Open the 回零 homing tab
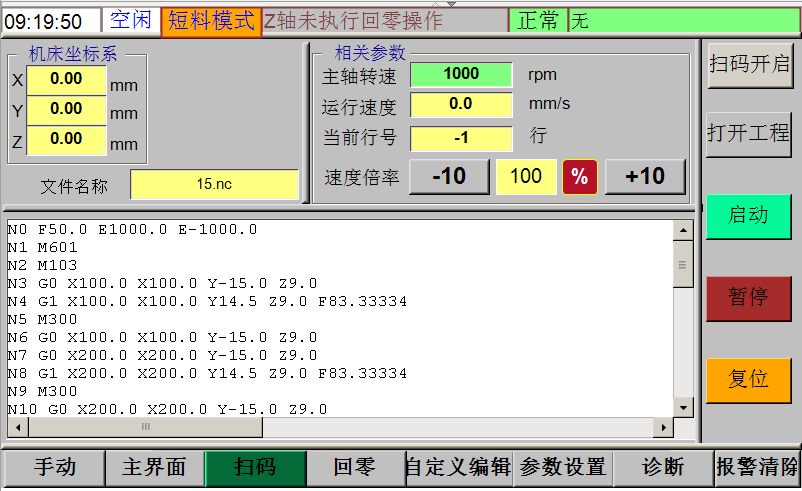802x491 pixels. (354, 467)
